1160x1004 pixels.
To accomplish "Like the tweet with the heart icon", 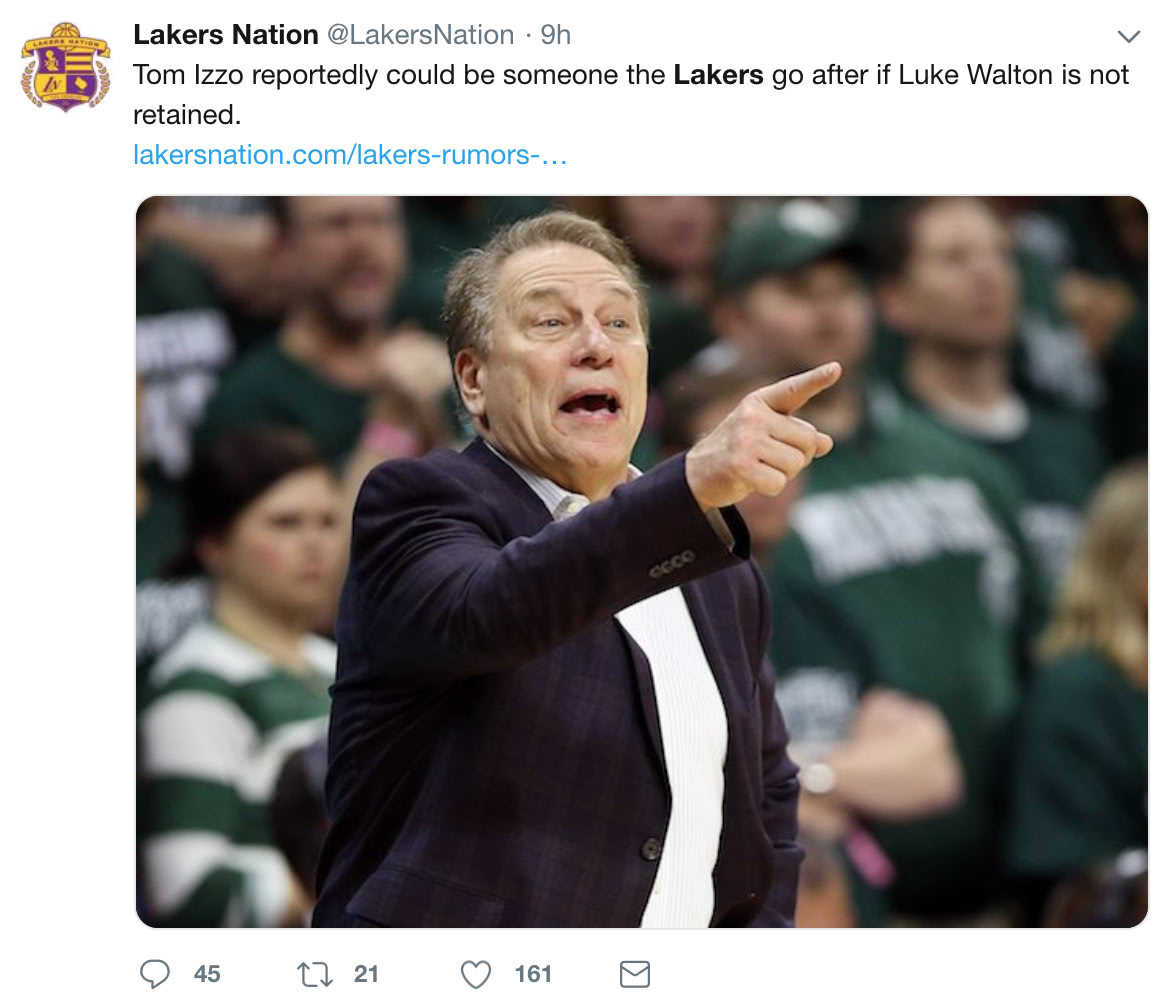I will [x=477, y=973].
